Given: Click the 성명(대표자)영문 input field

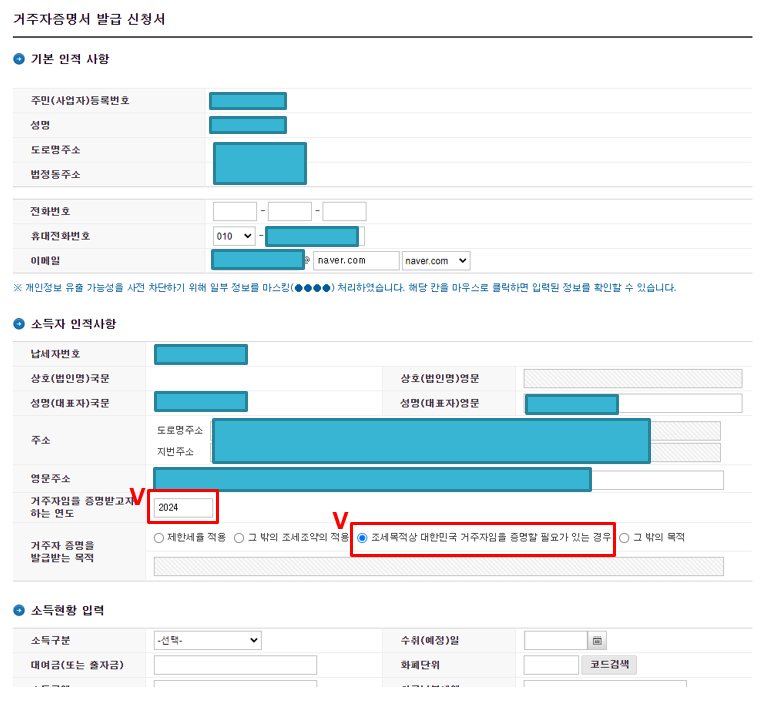Looking at the screenshot, I should pyautogui.click(x=633, y=404).
